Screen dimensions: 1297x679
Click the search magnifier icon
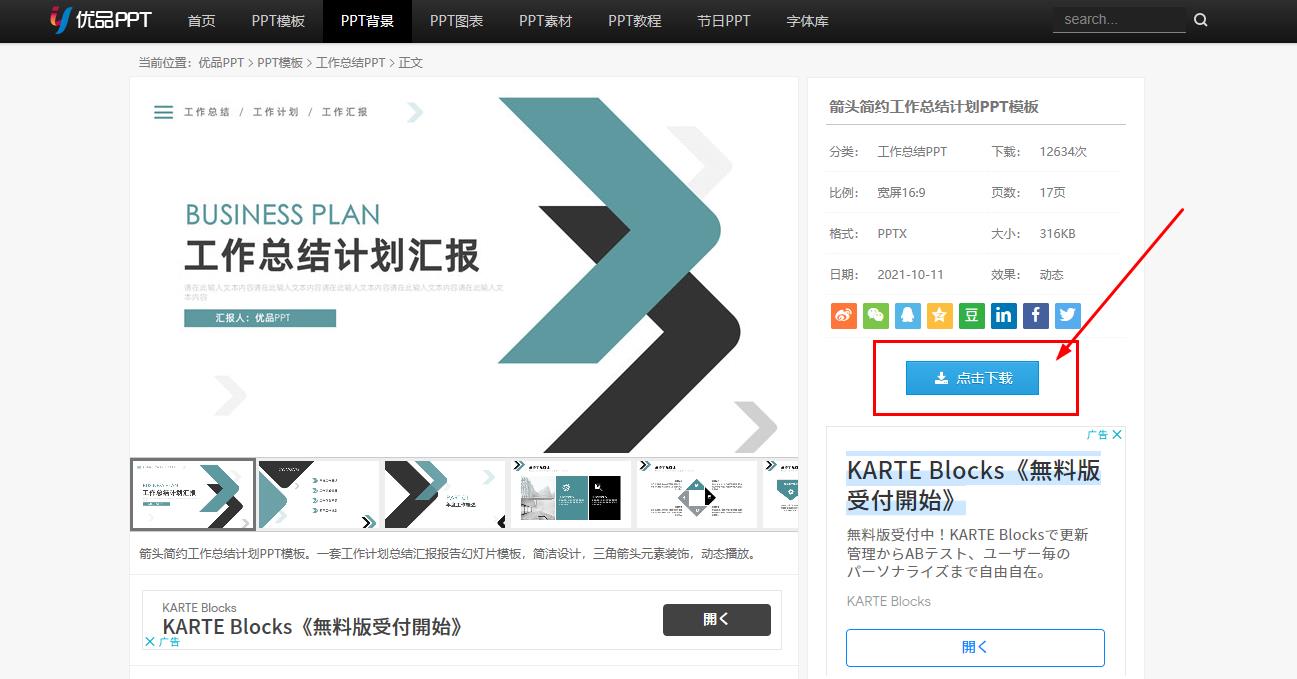1200,19
